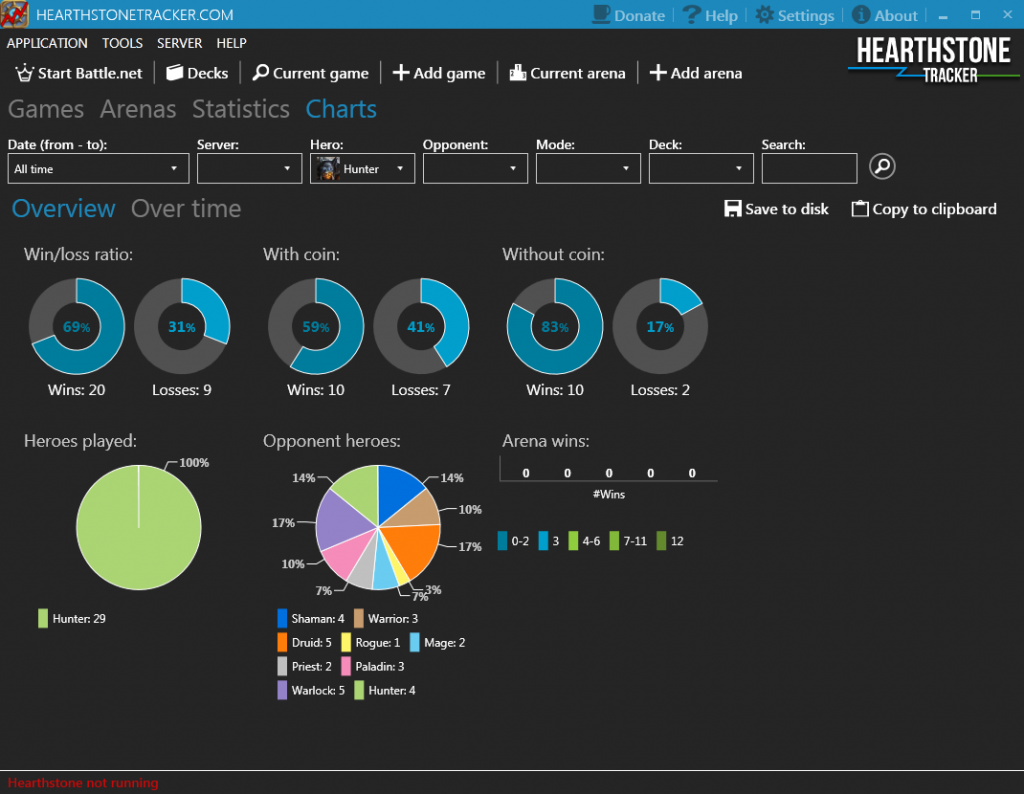Click 'Hearthstone not running' status message

point(83,782)
